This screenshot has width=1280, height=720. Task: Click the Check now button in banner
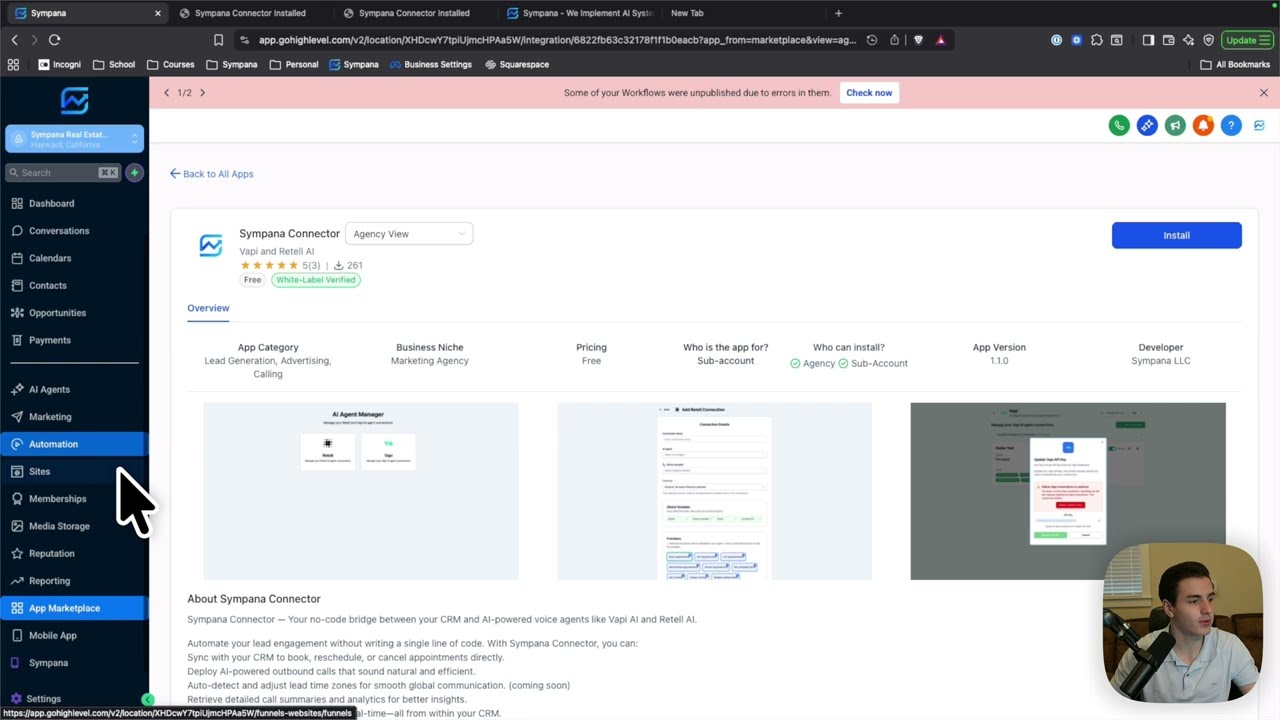(x=869, y=93)
